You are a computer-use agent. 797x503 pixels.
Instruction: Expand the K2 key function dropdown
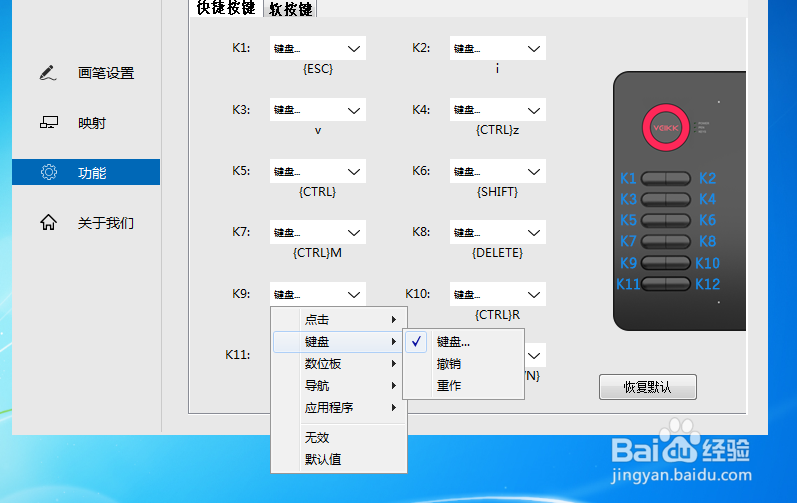click(498, 48)
